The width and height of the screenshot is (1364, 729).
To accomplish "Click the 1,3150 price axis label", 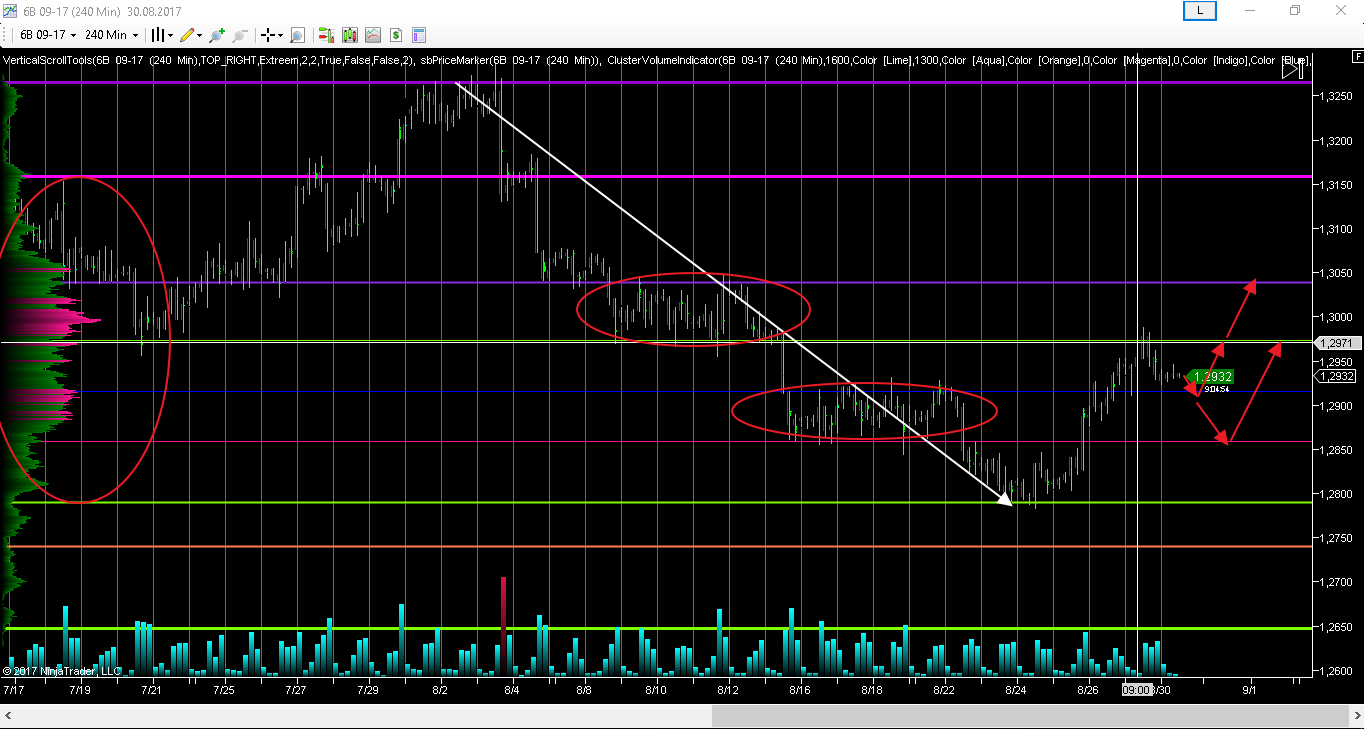I will pos(1338,185).
